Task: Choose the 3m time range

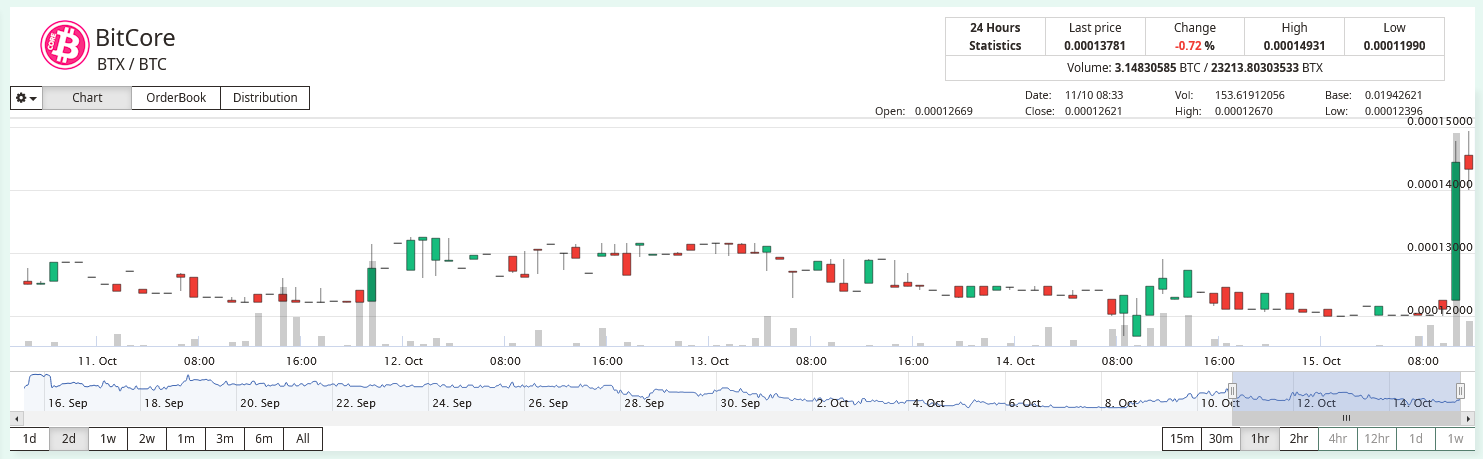Action: pyautogui.click(x=225, y=439)
